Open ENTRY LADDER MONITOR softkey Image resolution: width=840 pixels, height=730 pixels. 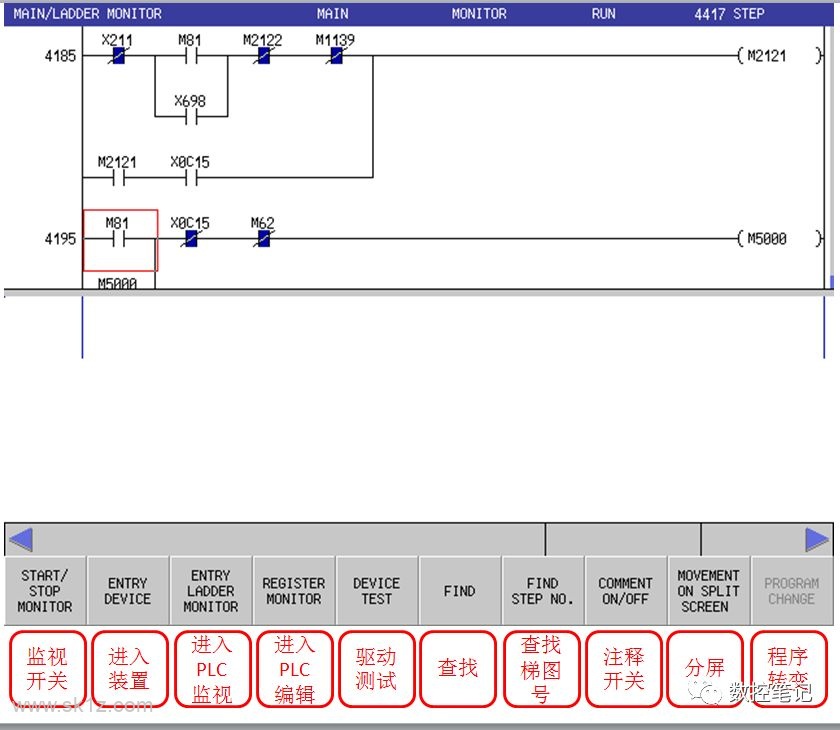click(x=211, y=590)
